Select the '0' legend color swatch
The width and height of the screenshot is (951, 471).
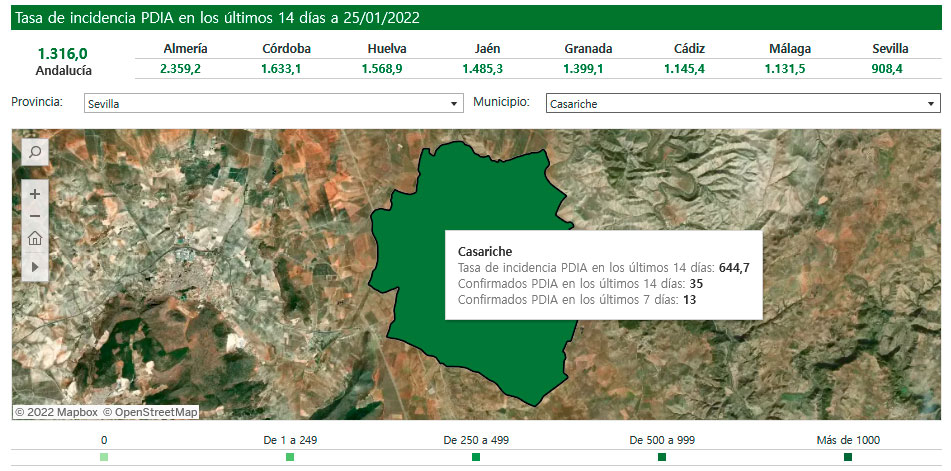(104, 457)
